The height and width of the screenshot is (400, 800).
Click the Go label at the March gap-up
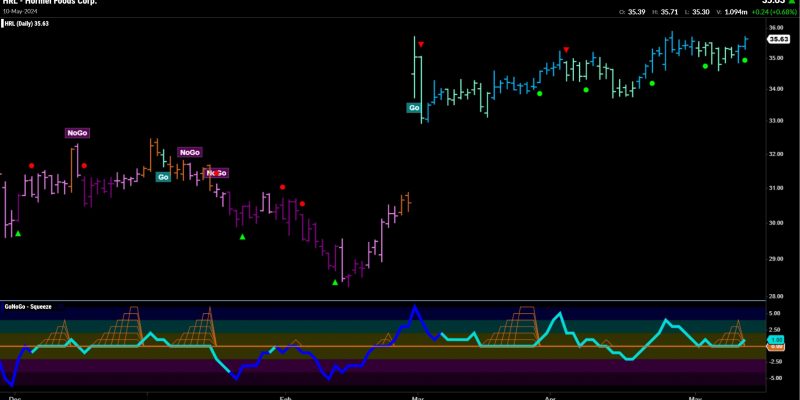coord(413,108)
